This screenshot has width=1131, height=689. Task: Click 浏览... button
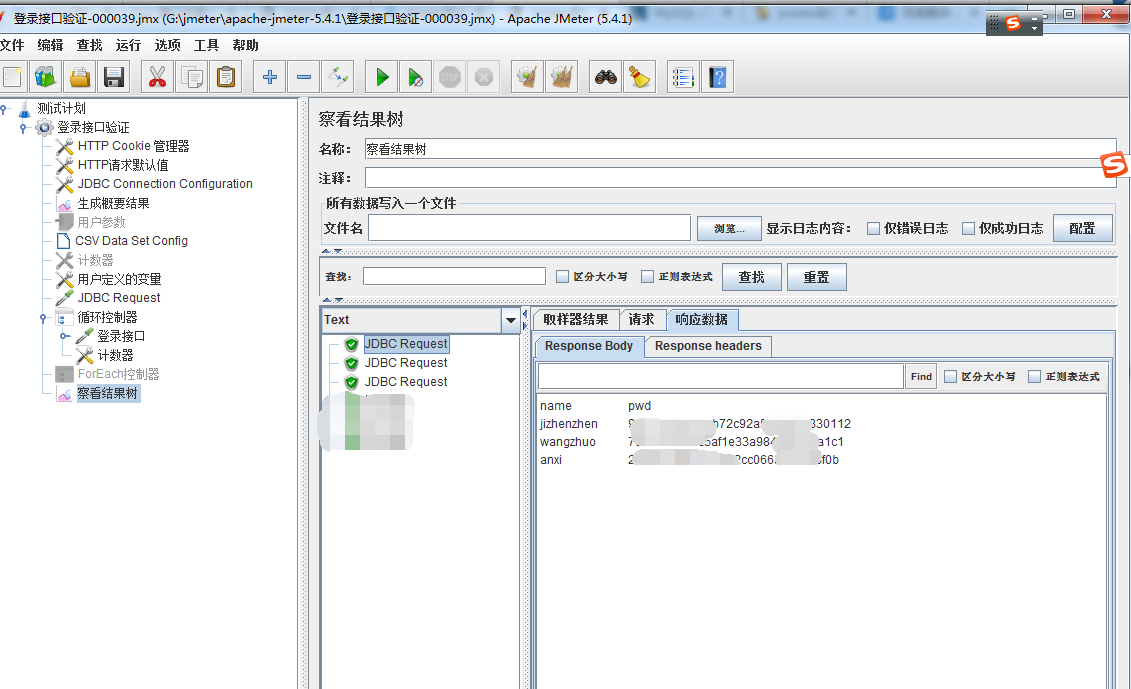[x=729, y=229]
